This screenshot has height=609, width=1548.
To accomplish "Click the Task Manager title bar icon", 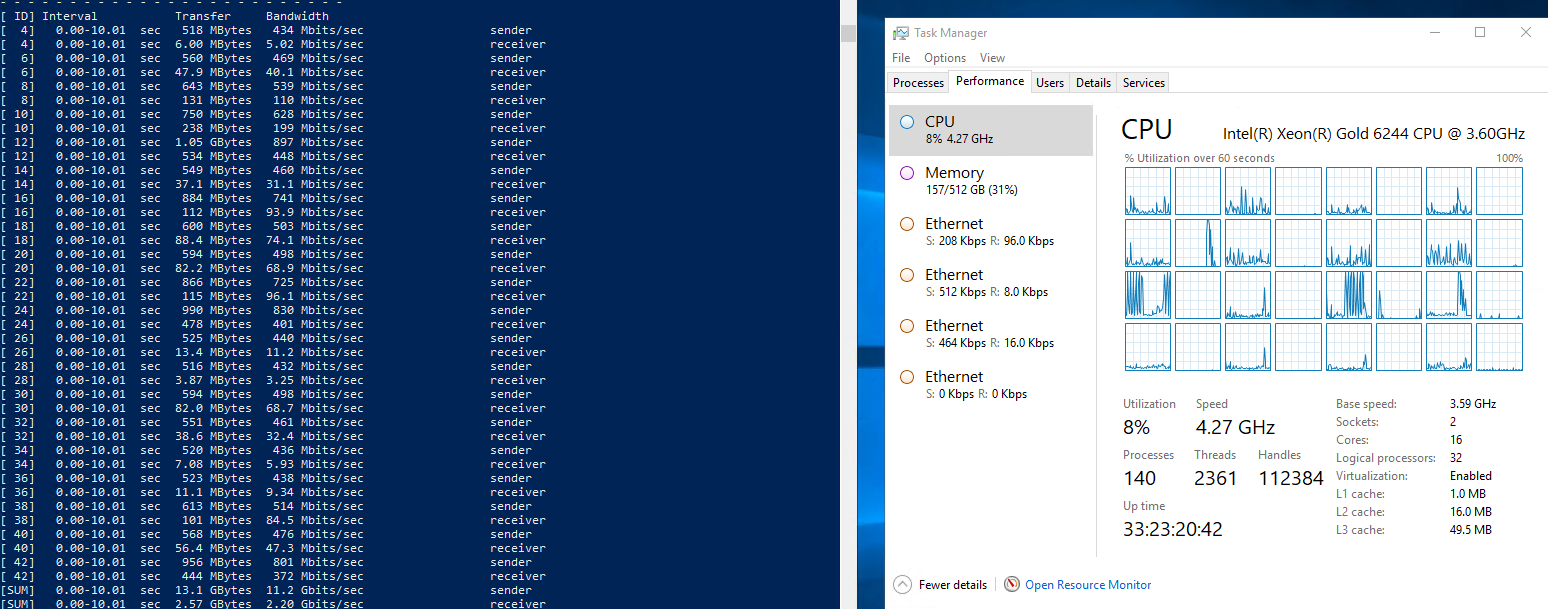I will coord(901,33).
